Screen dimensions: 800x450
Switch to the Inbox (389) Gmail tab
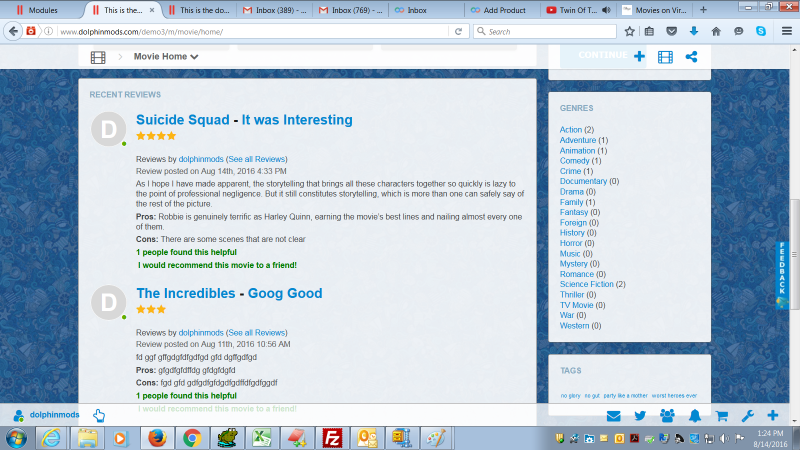coord(274,10)
